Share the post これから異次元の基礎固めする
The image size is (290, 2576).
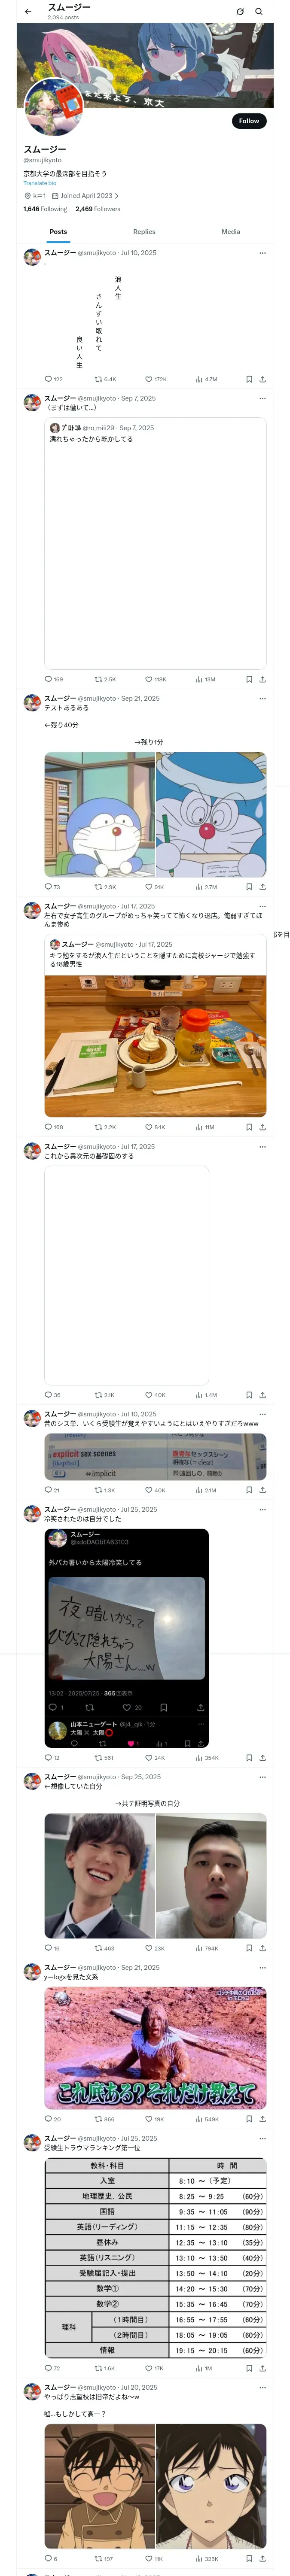(262, 1395)
